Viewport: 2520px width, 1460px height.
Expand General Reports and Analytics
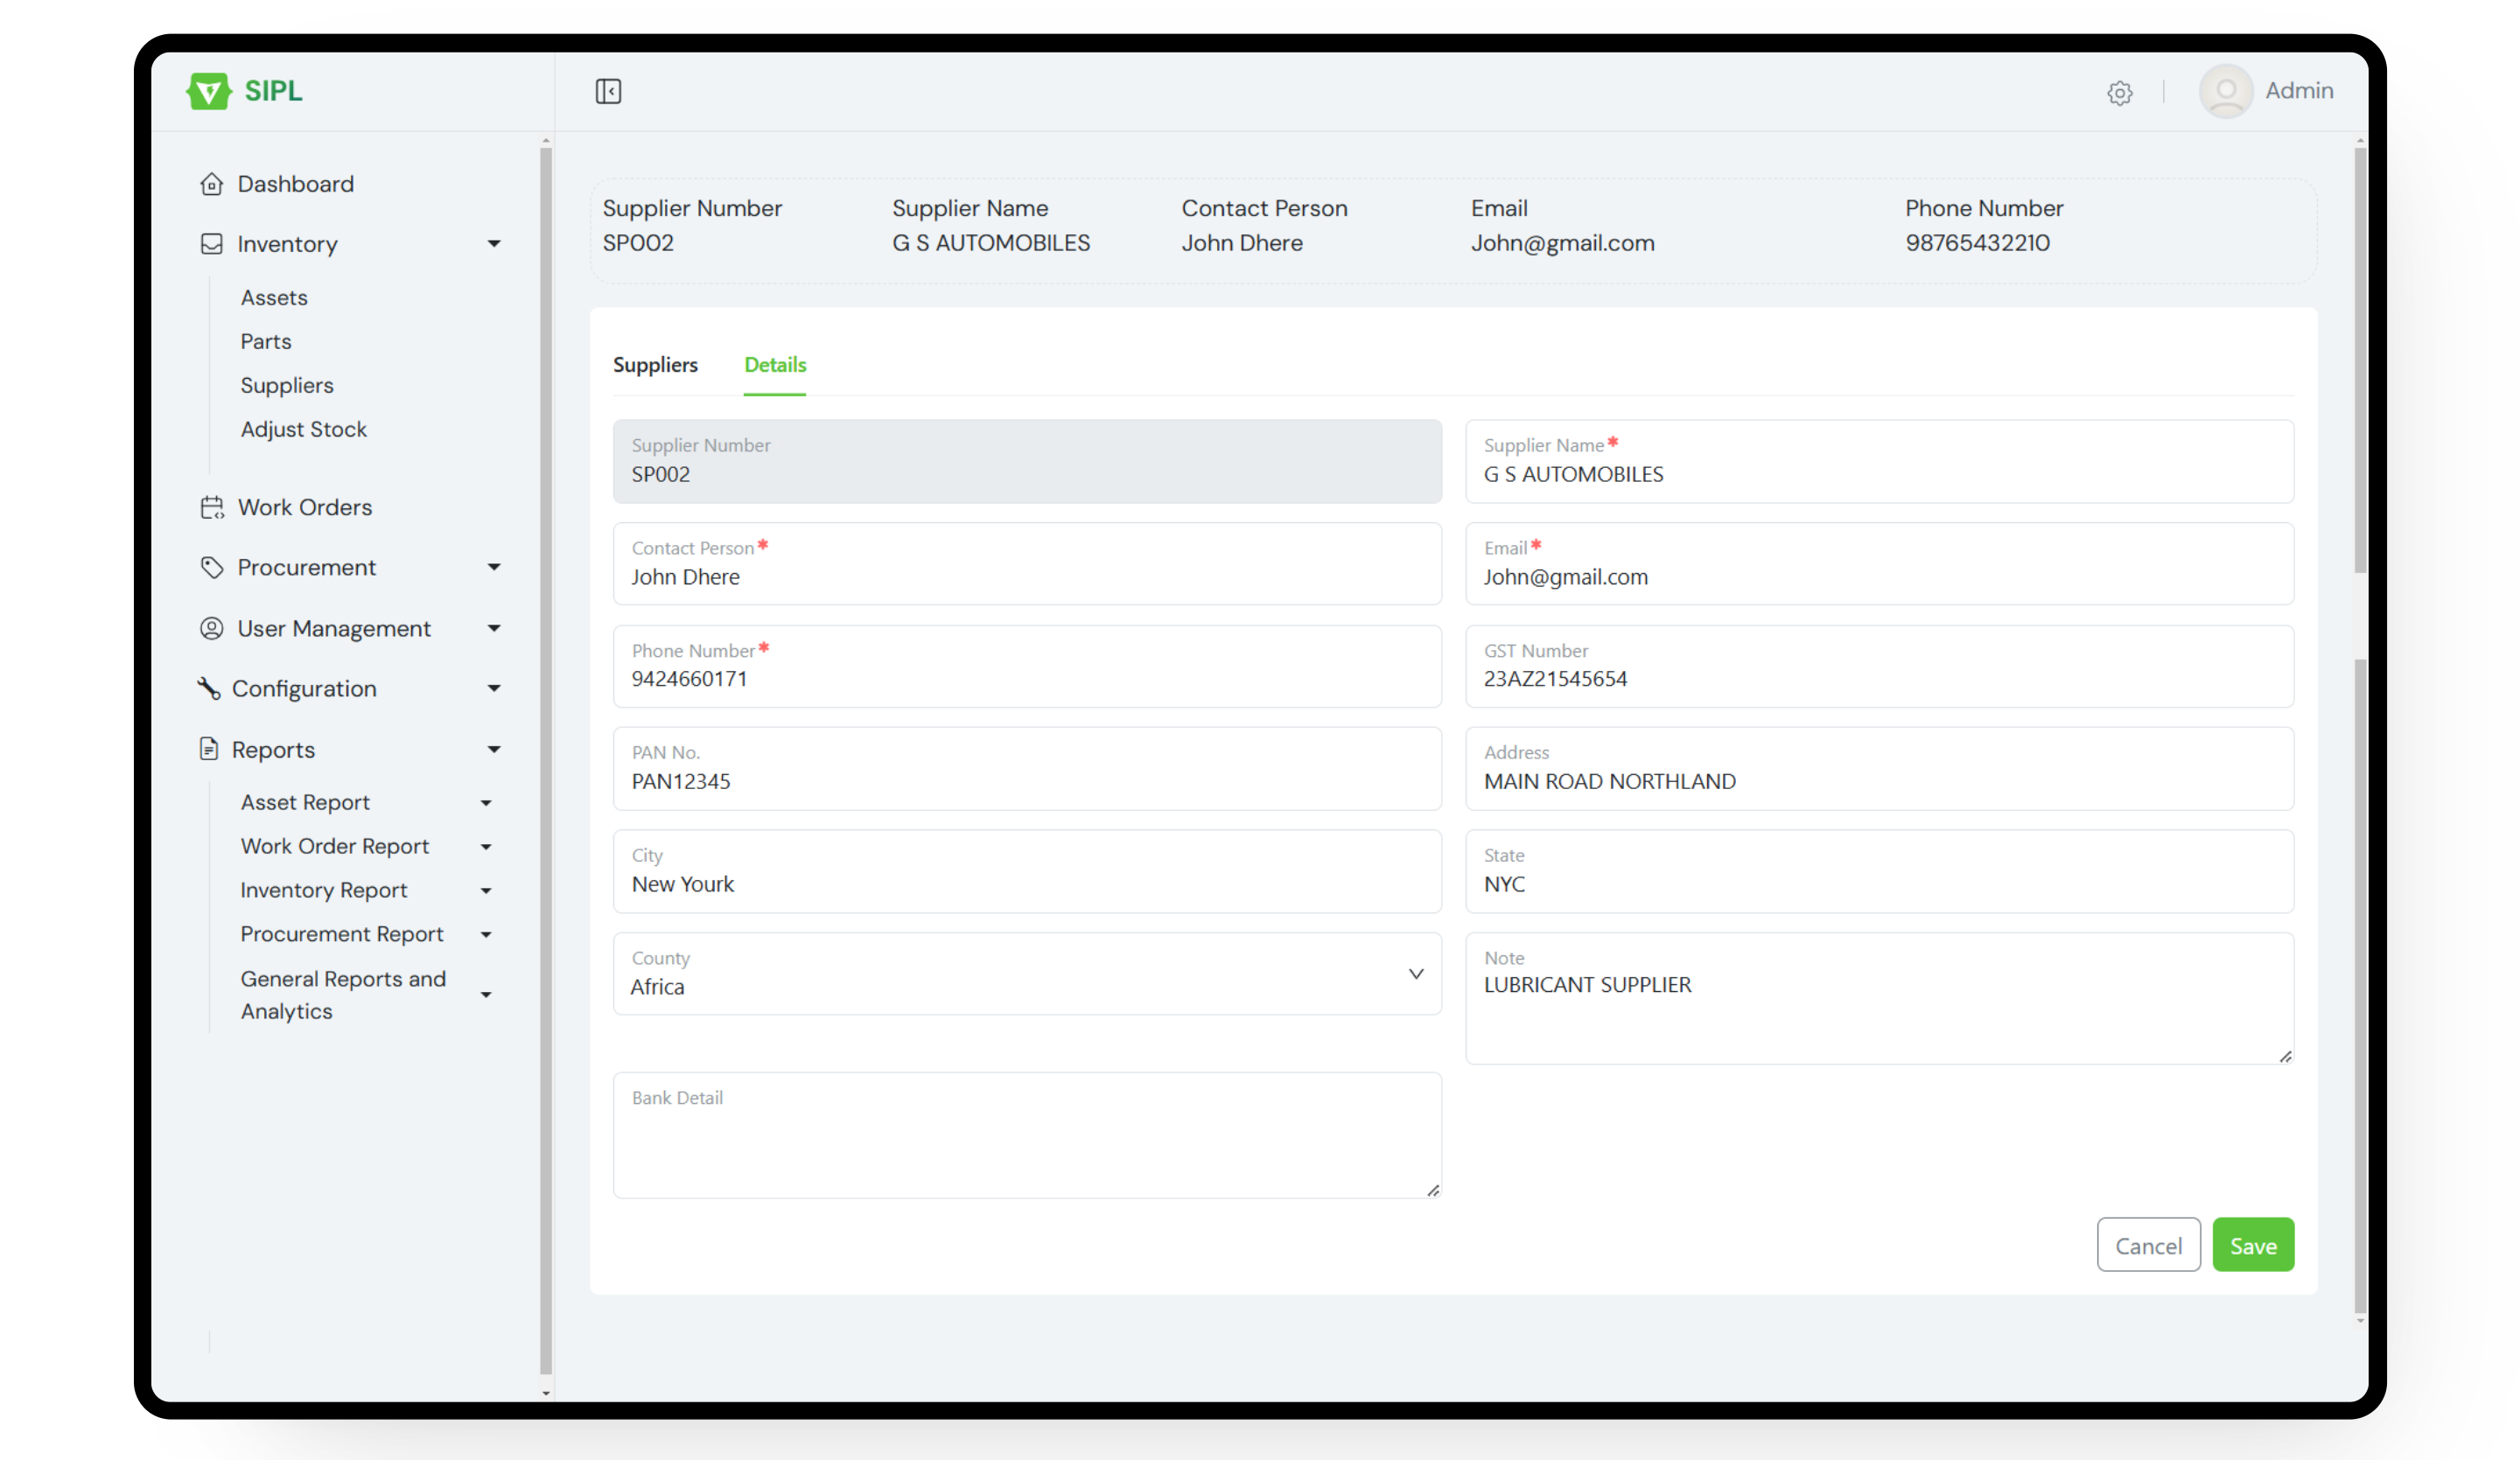point(487,995)
